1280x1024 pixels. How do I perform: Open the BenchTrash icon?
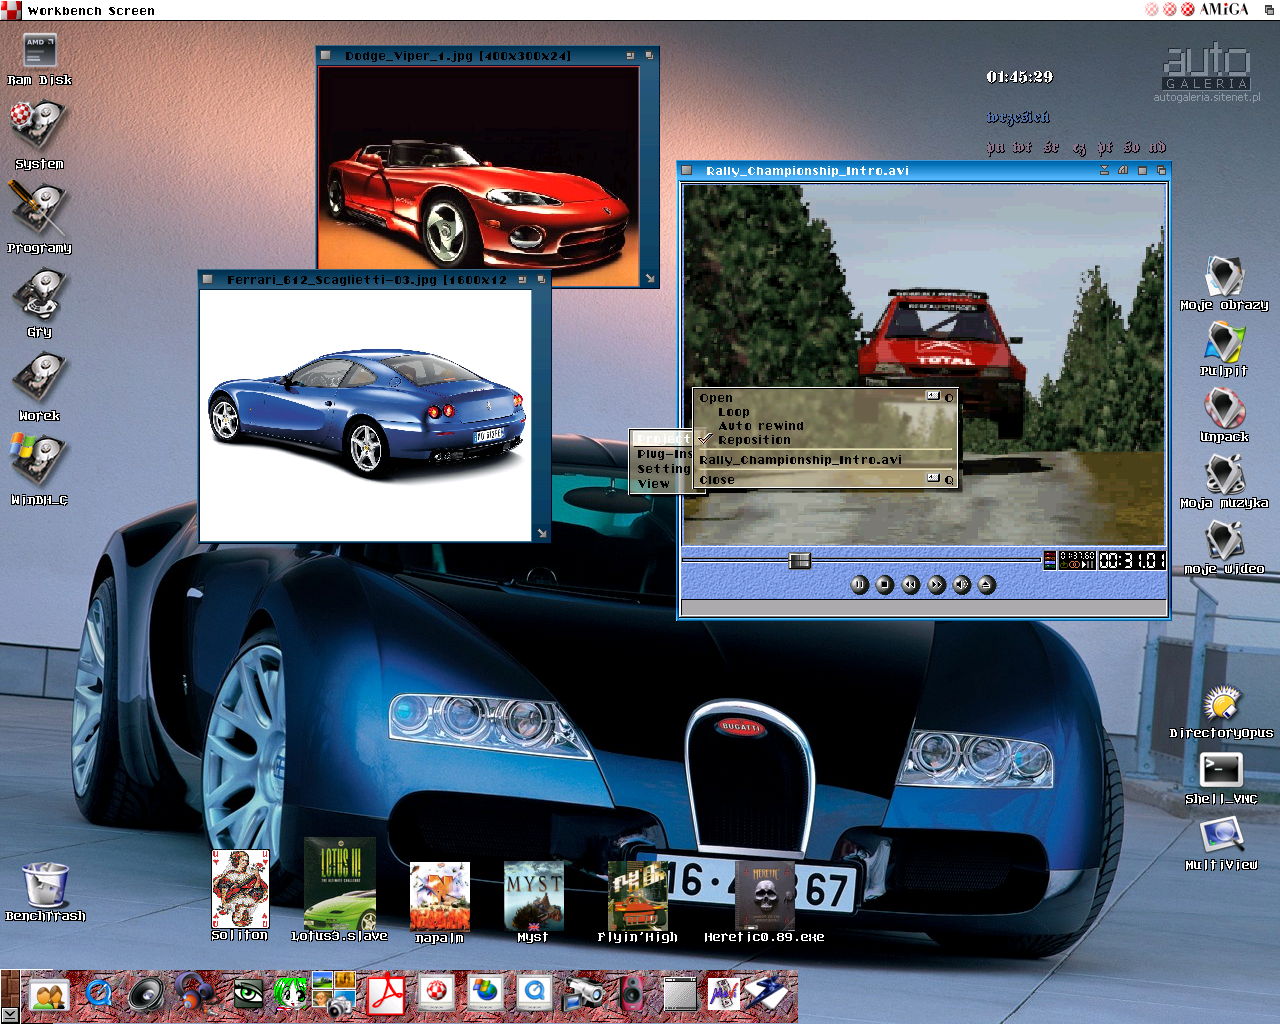tap(45, 884)
